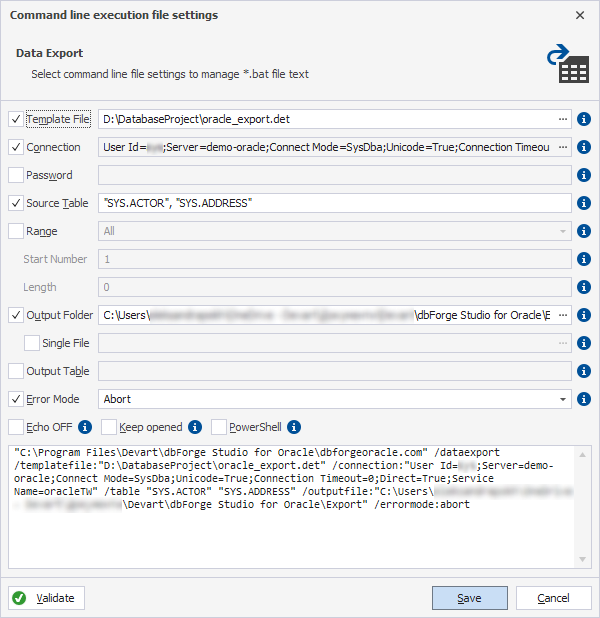600x618 pixels.
Task: Browse for output folder via ellipsis button
Action: (x=563, y=315)
